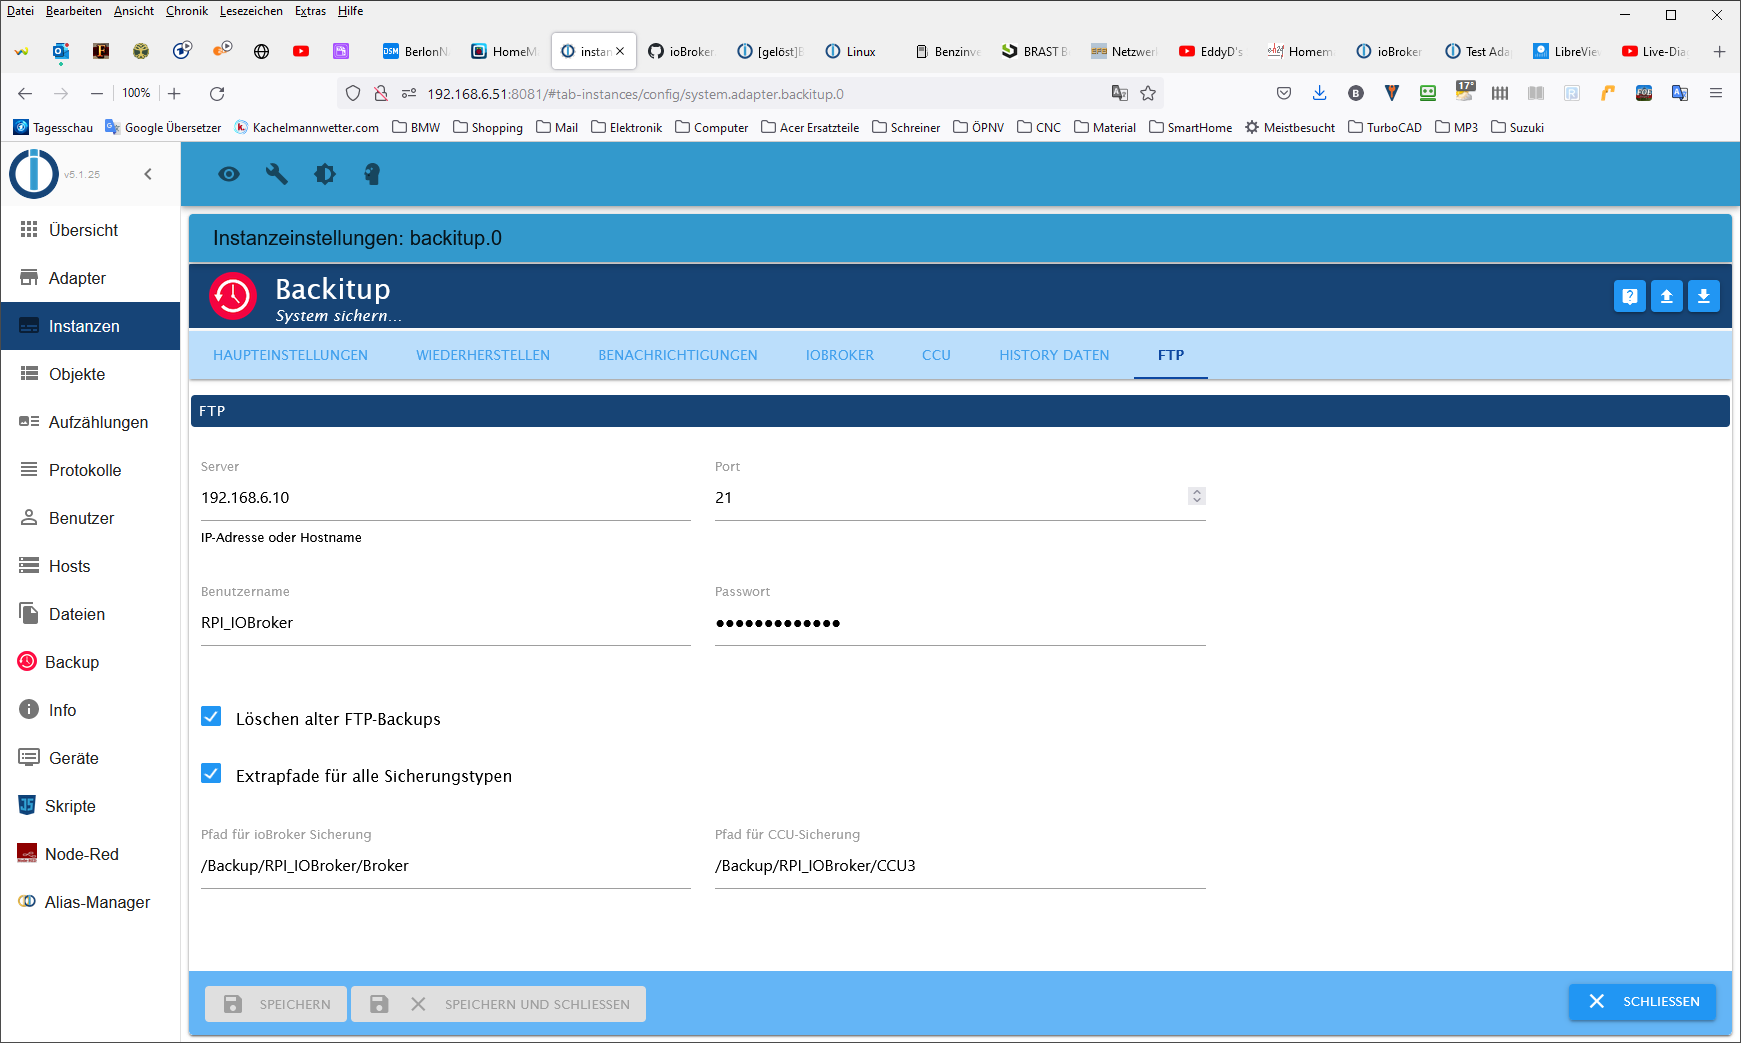Open Adapter in the sidebar
Viewport: 1741px width, 1043px height.
[90, 278]
